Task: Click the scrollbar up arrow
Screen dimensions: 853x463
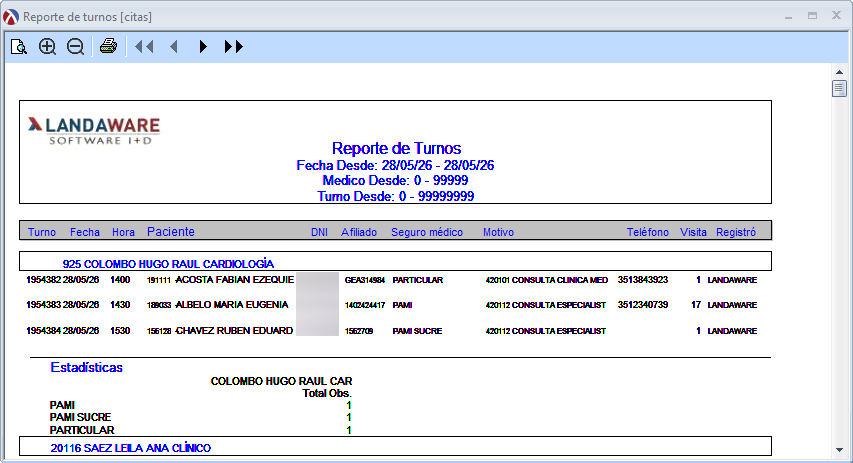Action: 839,72
